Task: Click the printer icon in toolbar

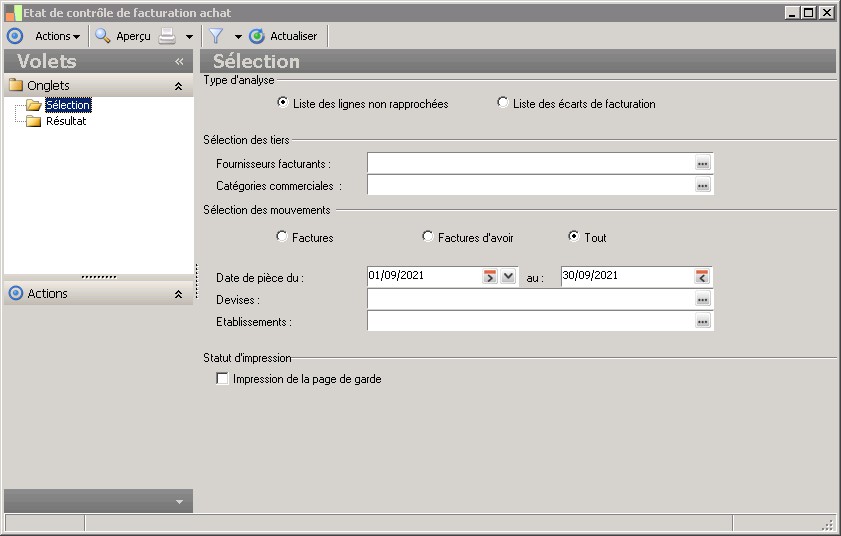Action: click(x=168, y=36)
